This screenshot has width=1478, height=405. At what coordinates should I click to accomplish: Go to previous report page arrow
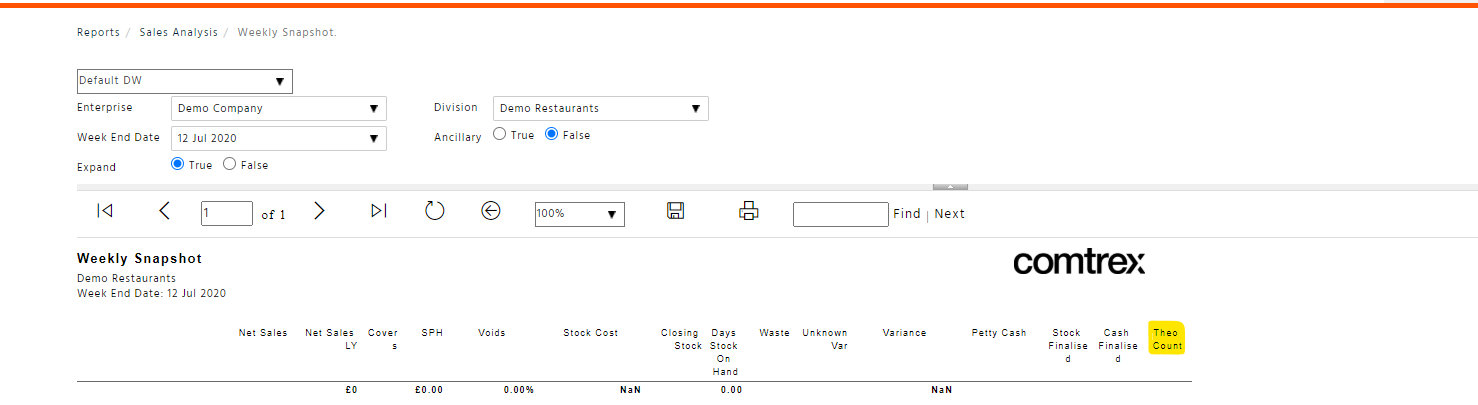[165, 211]
